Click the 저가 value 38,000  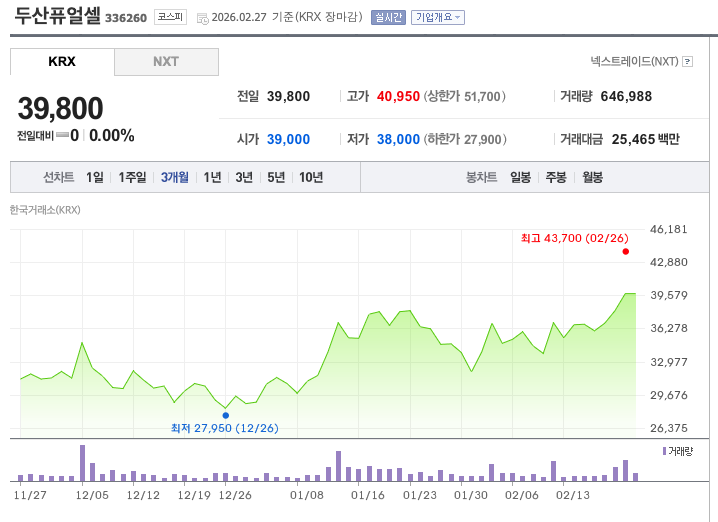398,139
